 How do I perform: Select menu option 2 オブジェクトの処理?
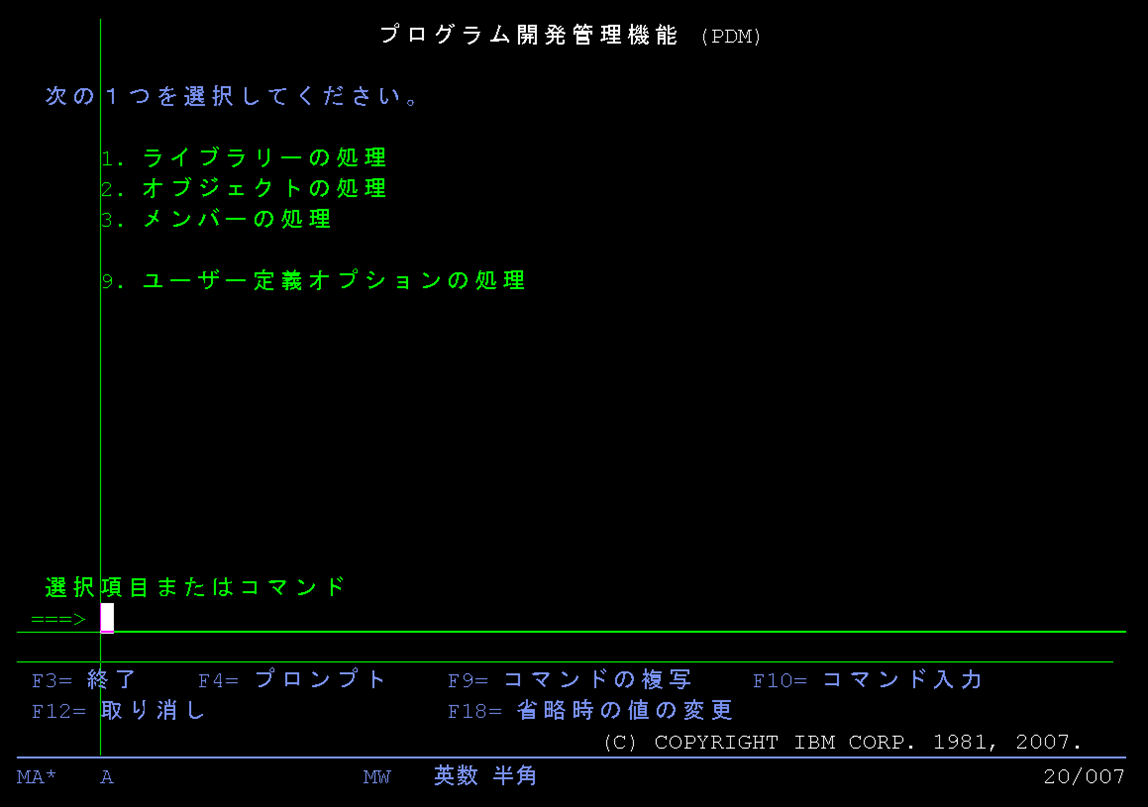tap(244, 188)
